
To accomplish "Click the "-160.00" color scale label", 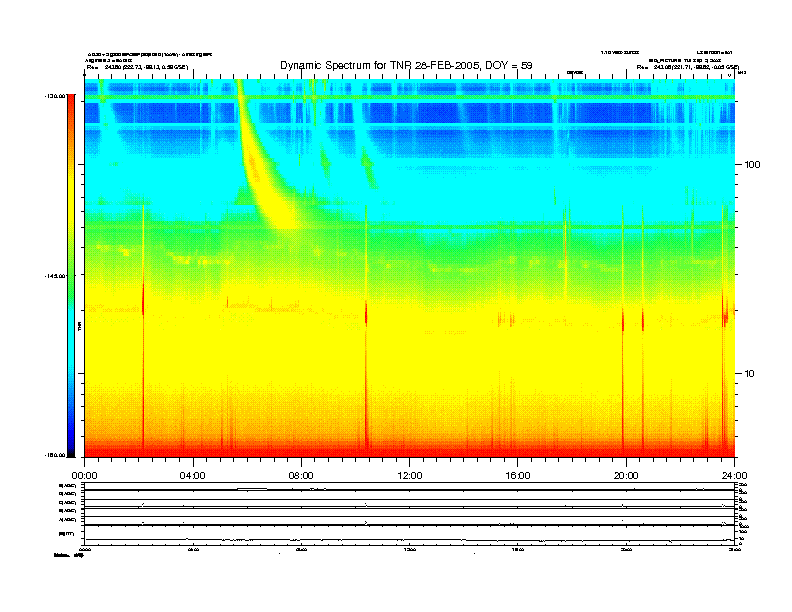I will tap(54, 455).
